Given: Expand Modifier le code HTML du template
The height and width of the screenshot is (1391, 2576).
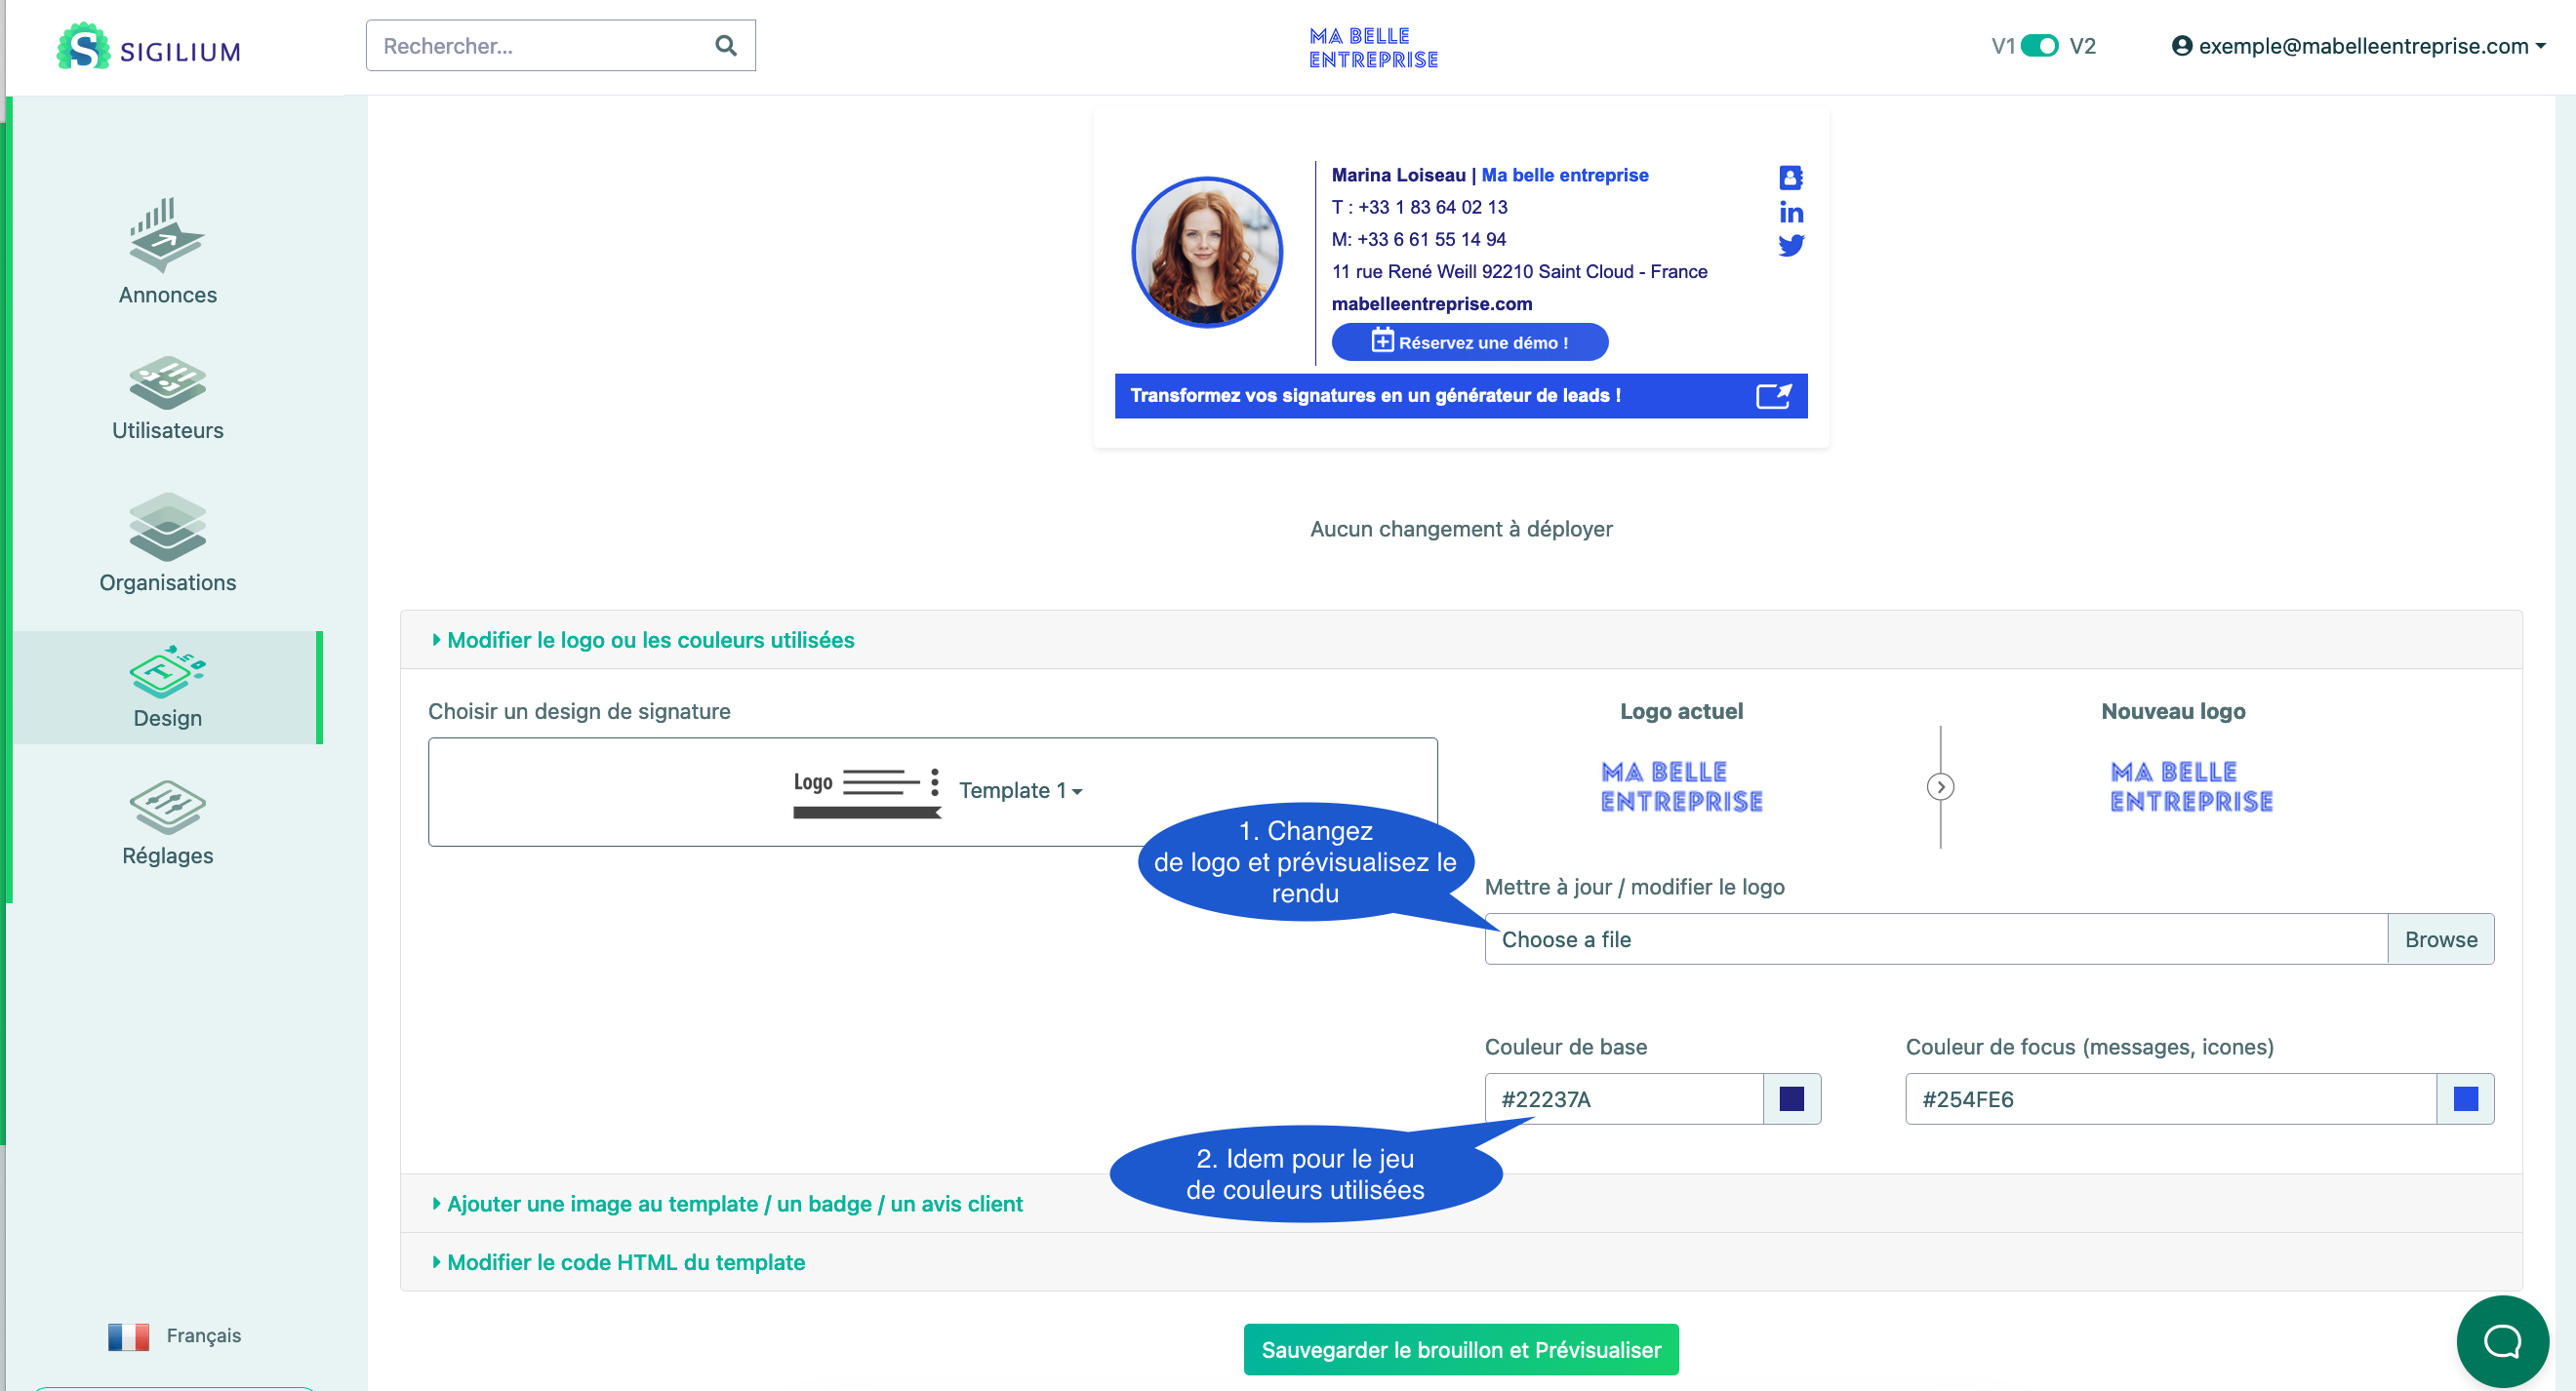Looking at the screenshot, I should [625, 1262].
